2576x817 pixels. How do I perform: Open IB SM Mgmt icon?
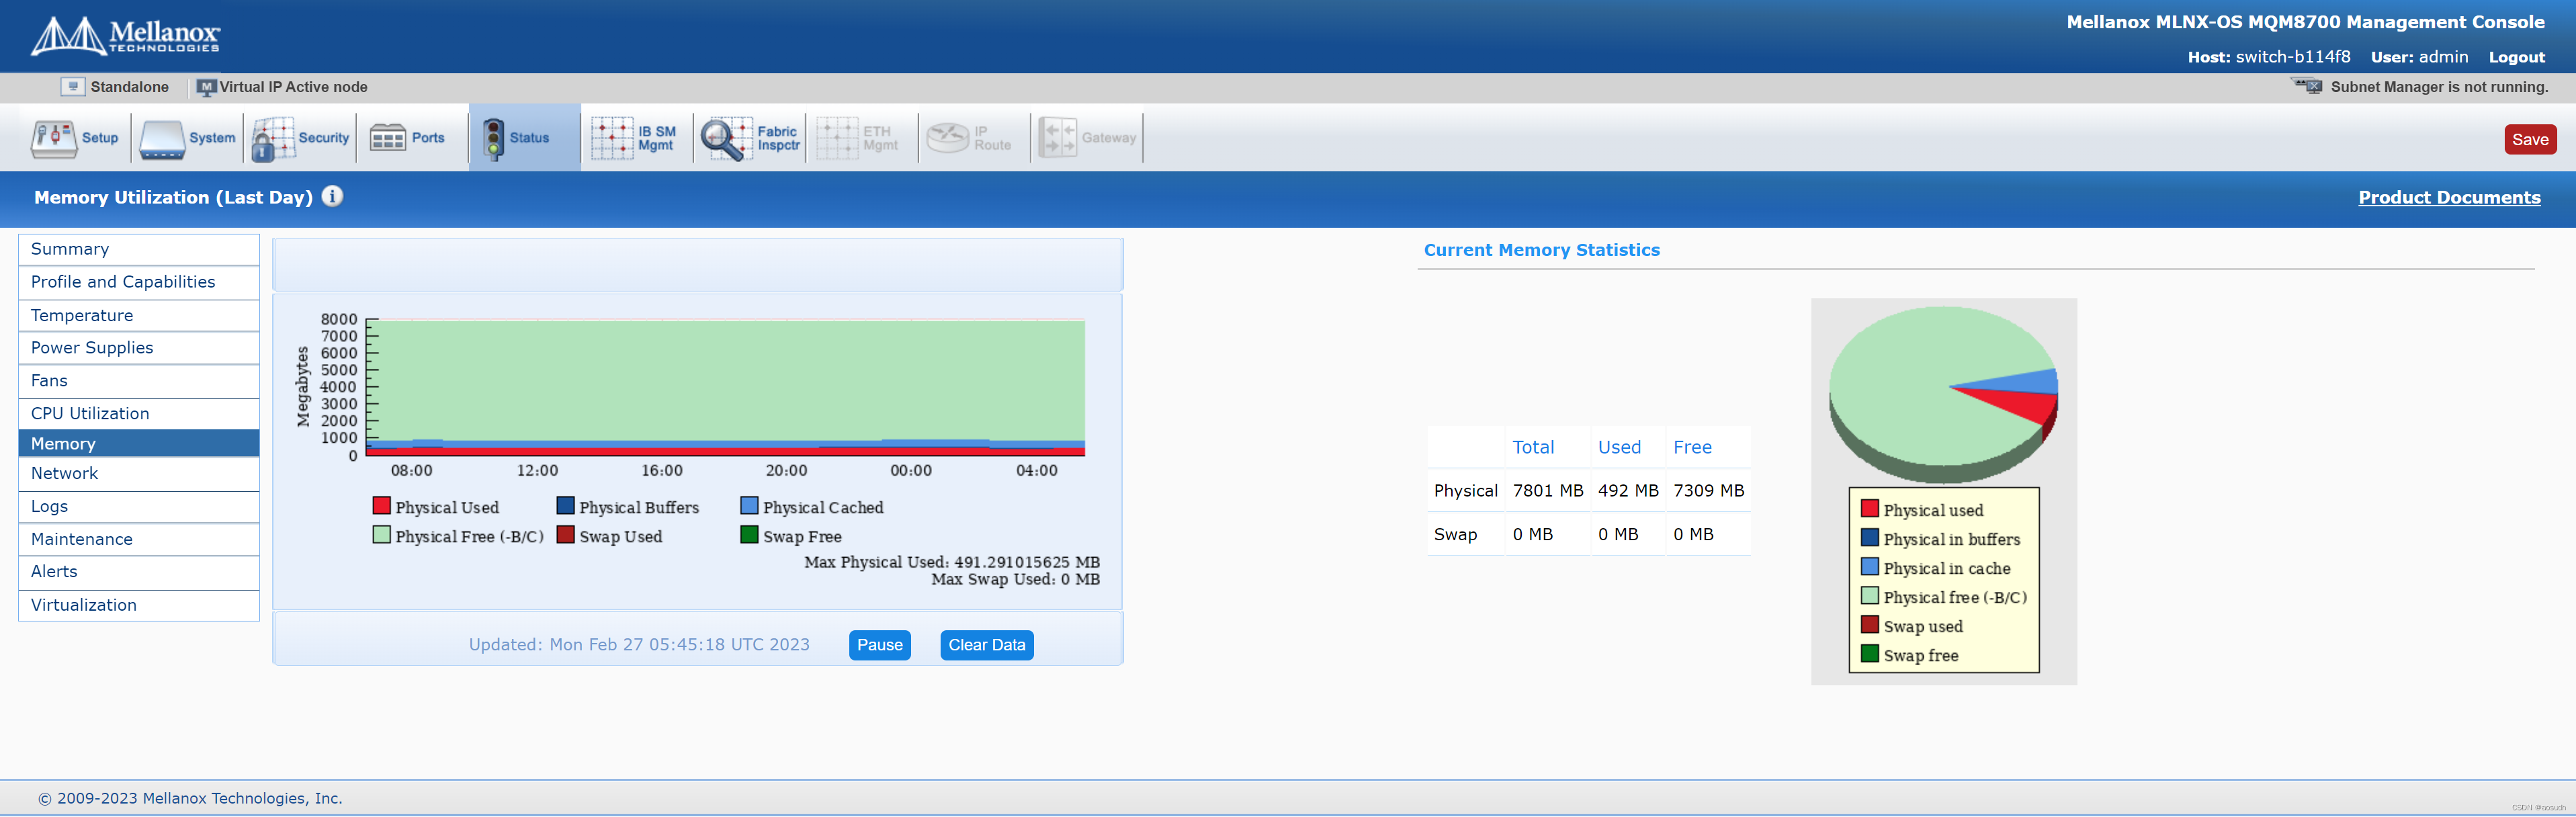pyautogui.click(x=612, y=138)
